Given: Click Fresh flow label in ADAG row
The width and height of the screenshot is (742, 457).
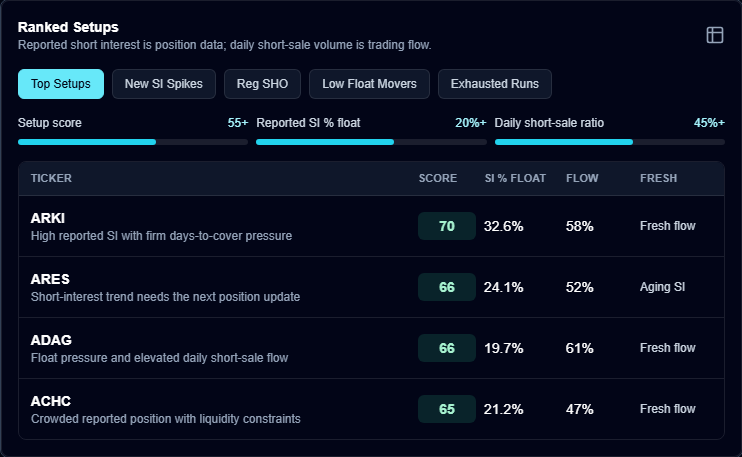Looking at the screenshot, I should [x=668, y=348].
